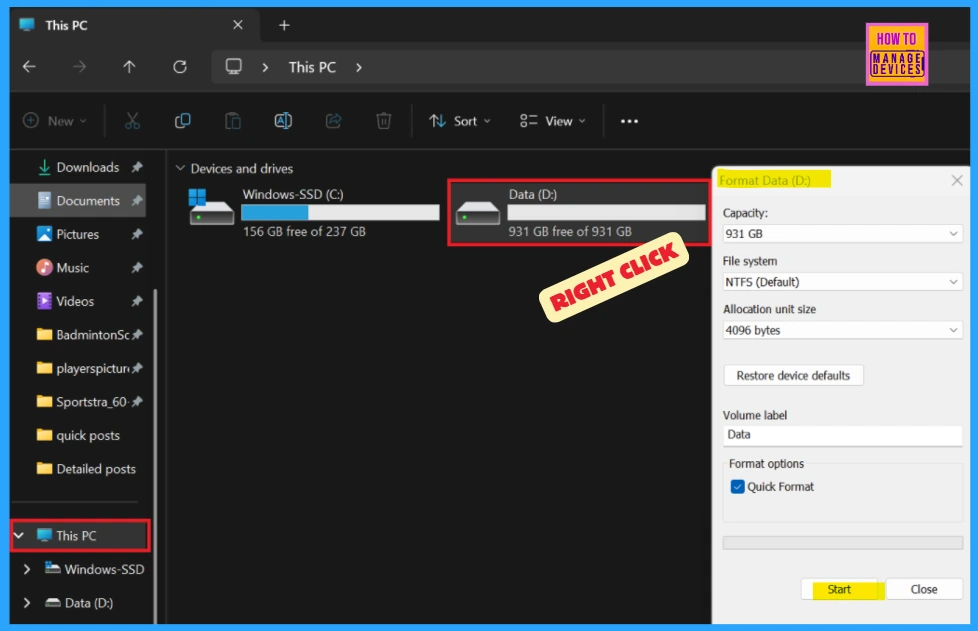Go up one folder level
This screenshot has height=631, width=978.
coord(129,67)
